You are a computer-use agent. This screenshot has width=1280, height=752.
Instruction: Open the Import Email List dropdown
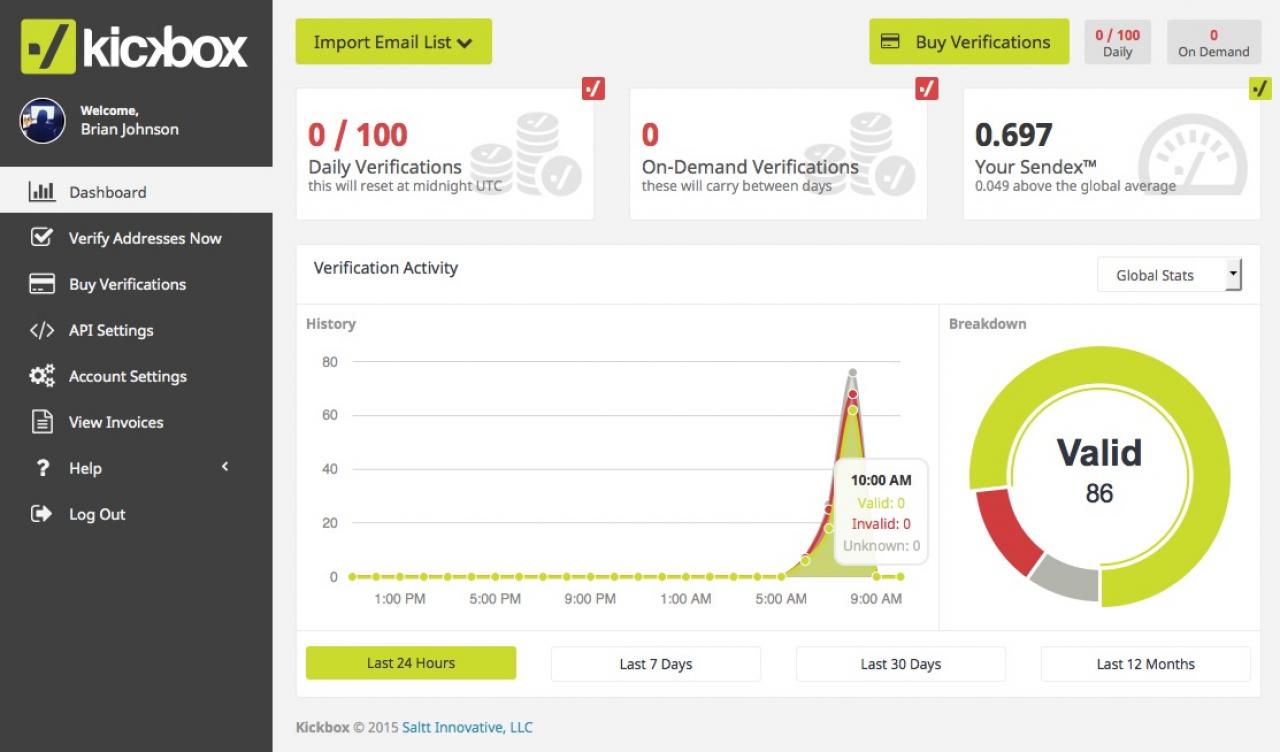point(393,41)
